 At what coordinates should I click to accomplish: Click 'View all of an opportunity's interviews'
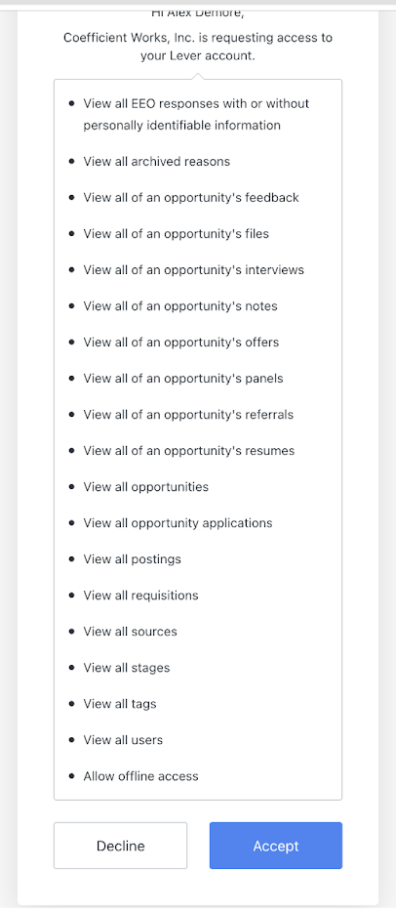[193, 270]
